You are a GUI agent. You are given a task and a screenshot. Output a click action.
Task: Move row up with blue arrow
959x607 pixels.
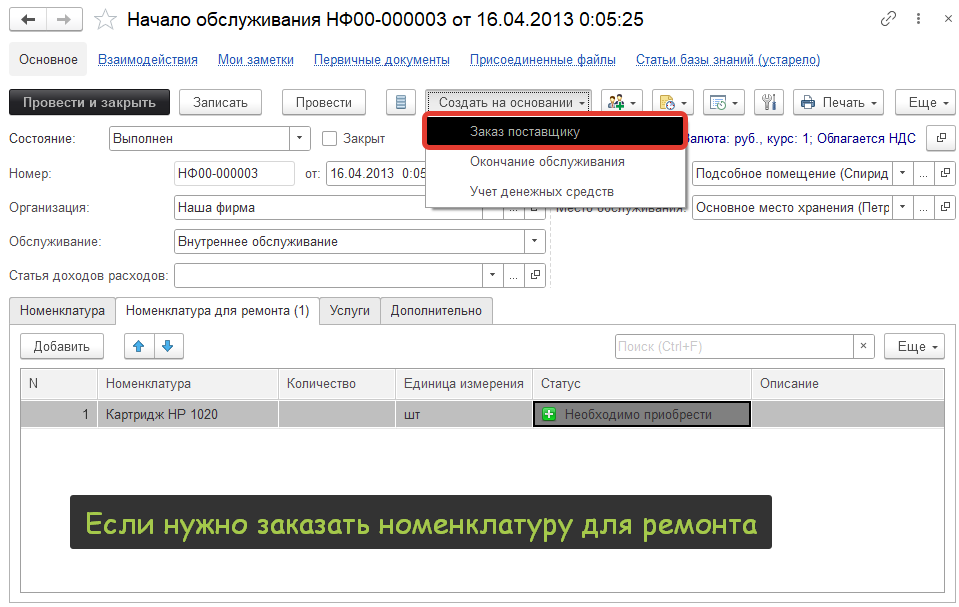point(139,346)
